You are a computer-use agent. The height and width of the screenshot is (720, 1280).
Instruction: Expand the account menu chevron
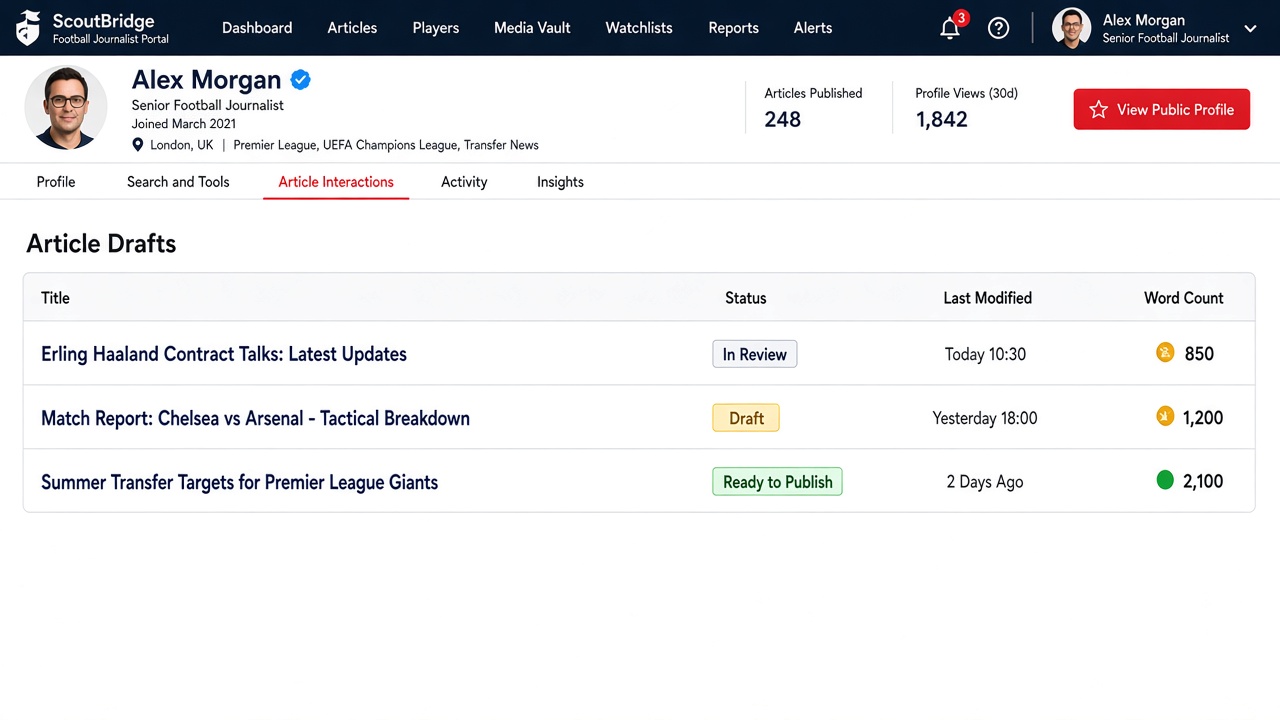1250,29
